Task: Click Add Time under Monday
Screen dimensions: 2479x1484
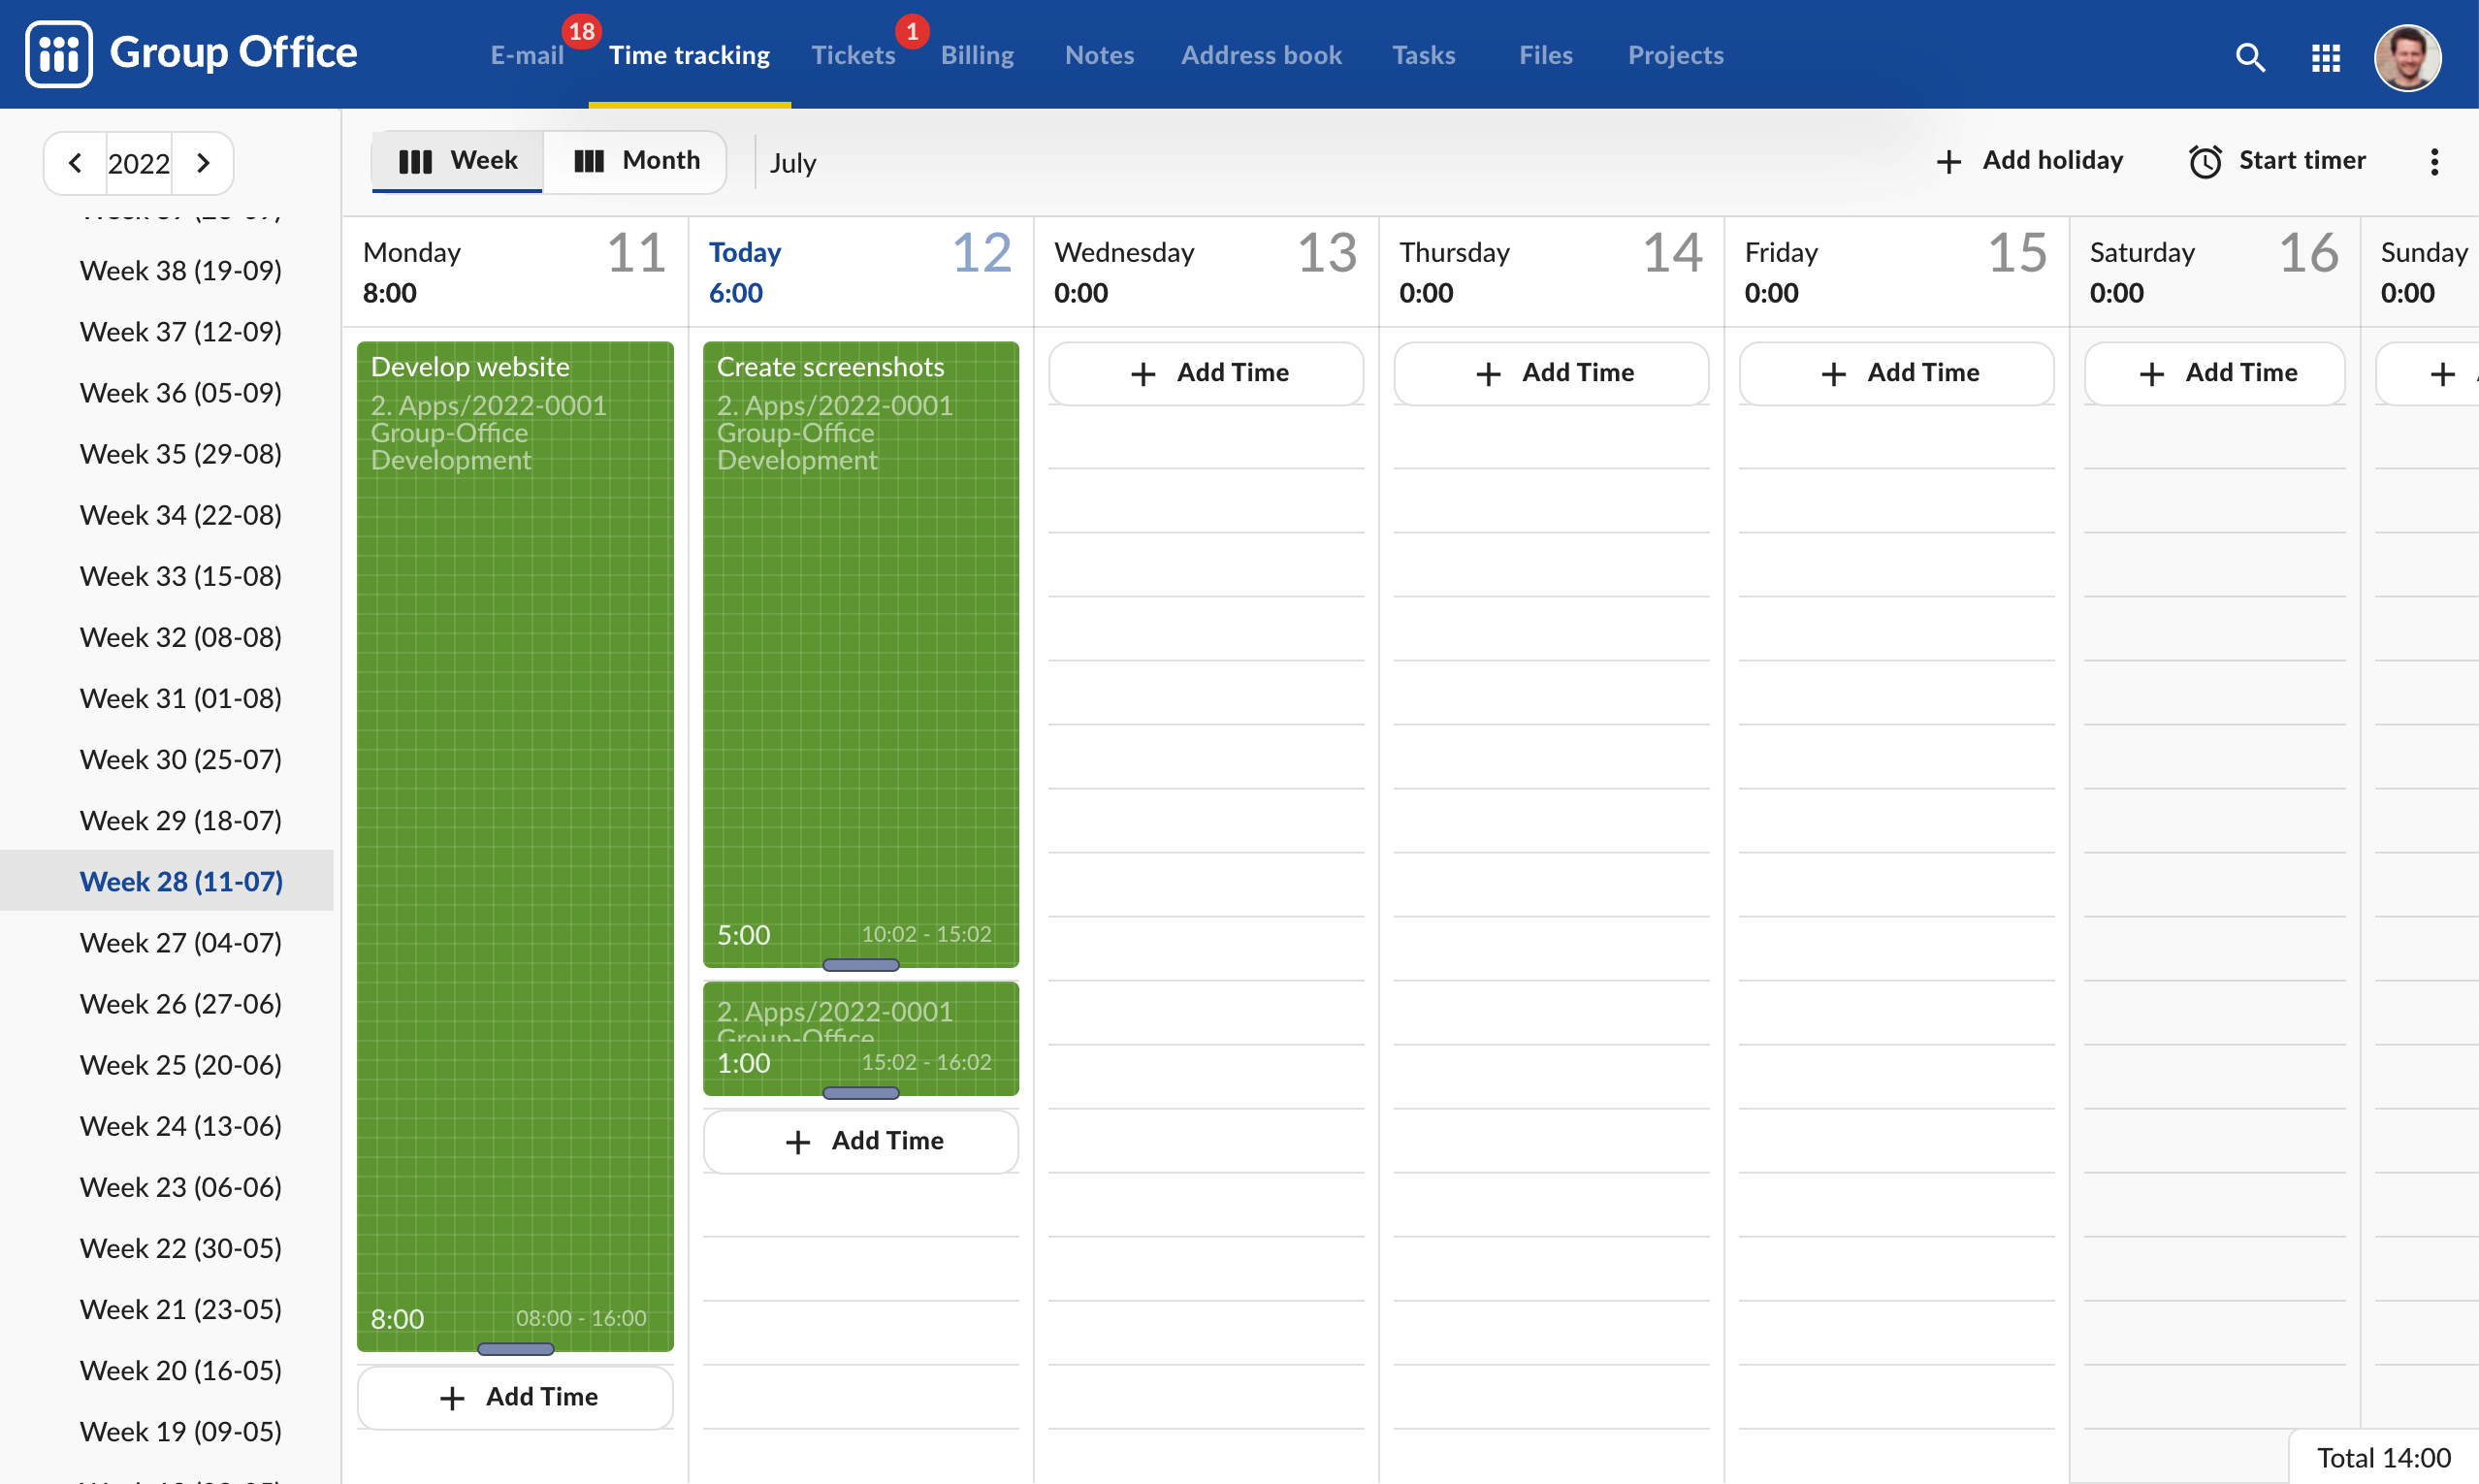Action: pos(515,1396)
